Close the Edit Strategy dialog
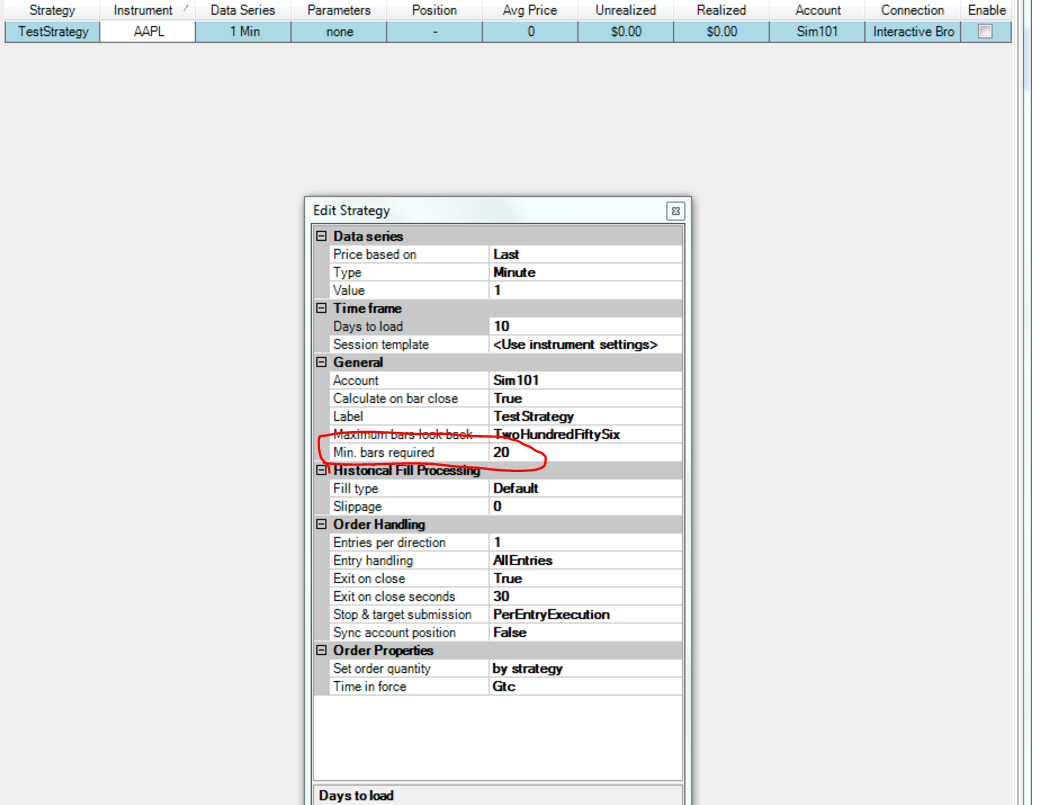This screenshot has width=1038, height=805. tap(675, 211)
